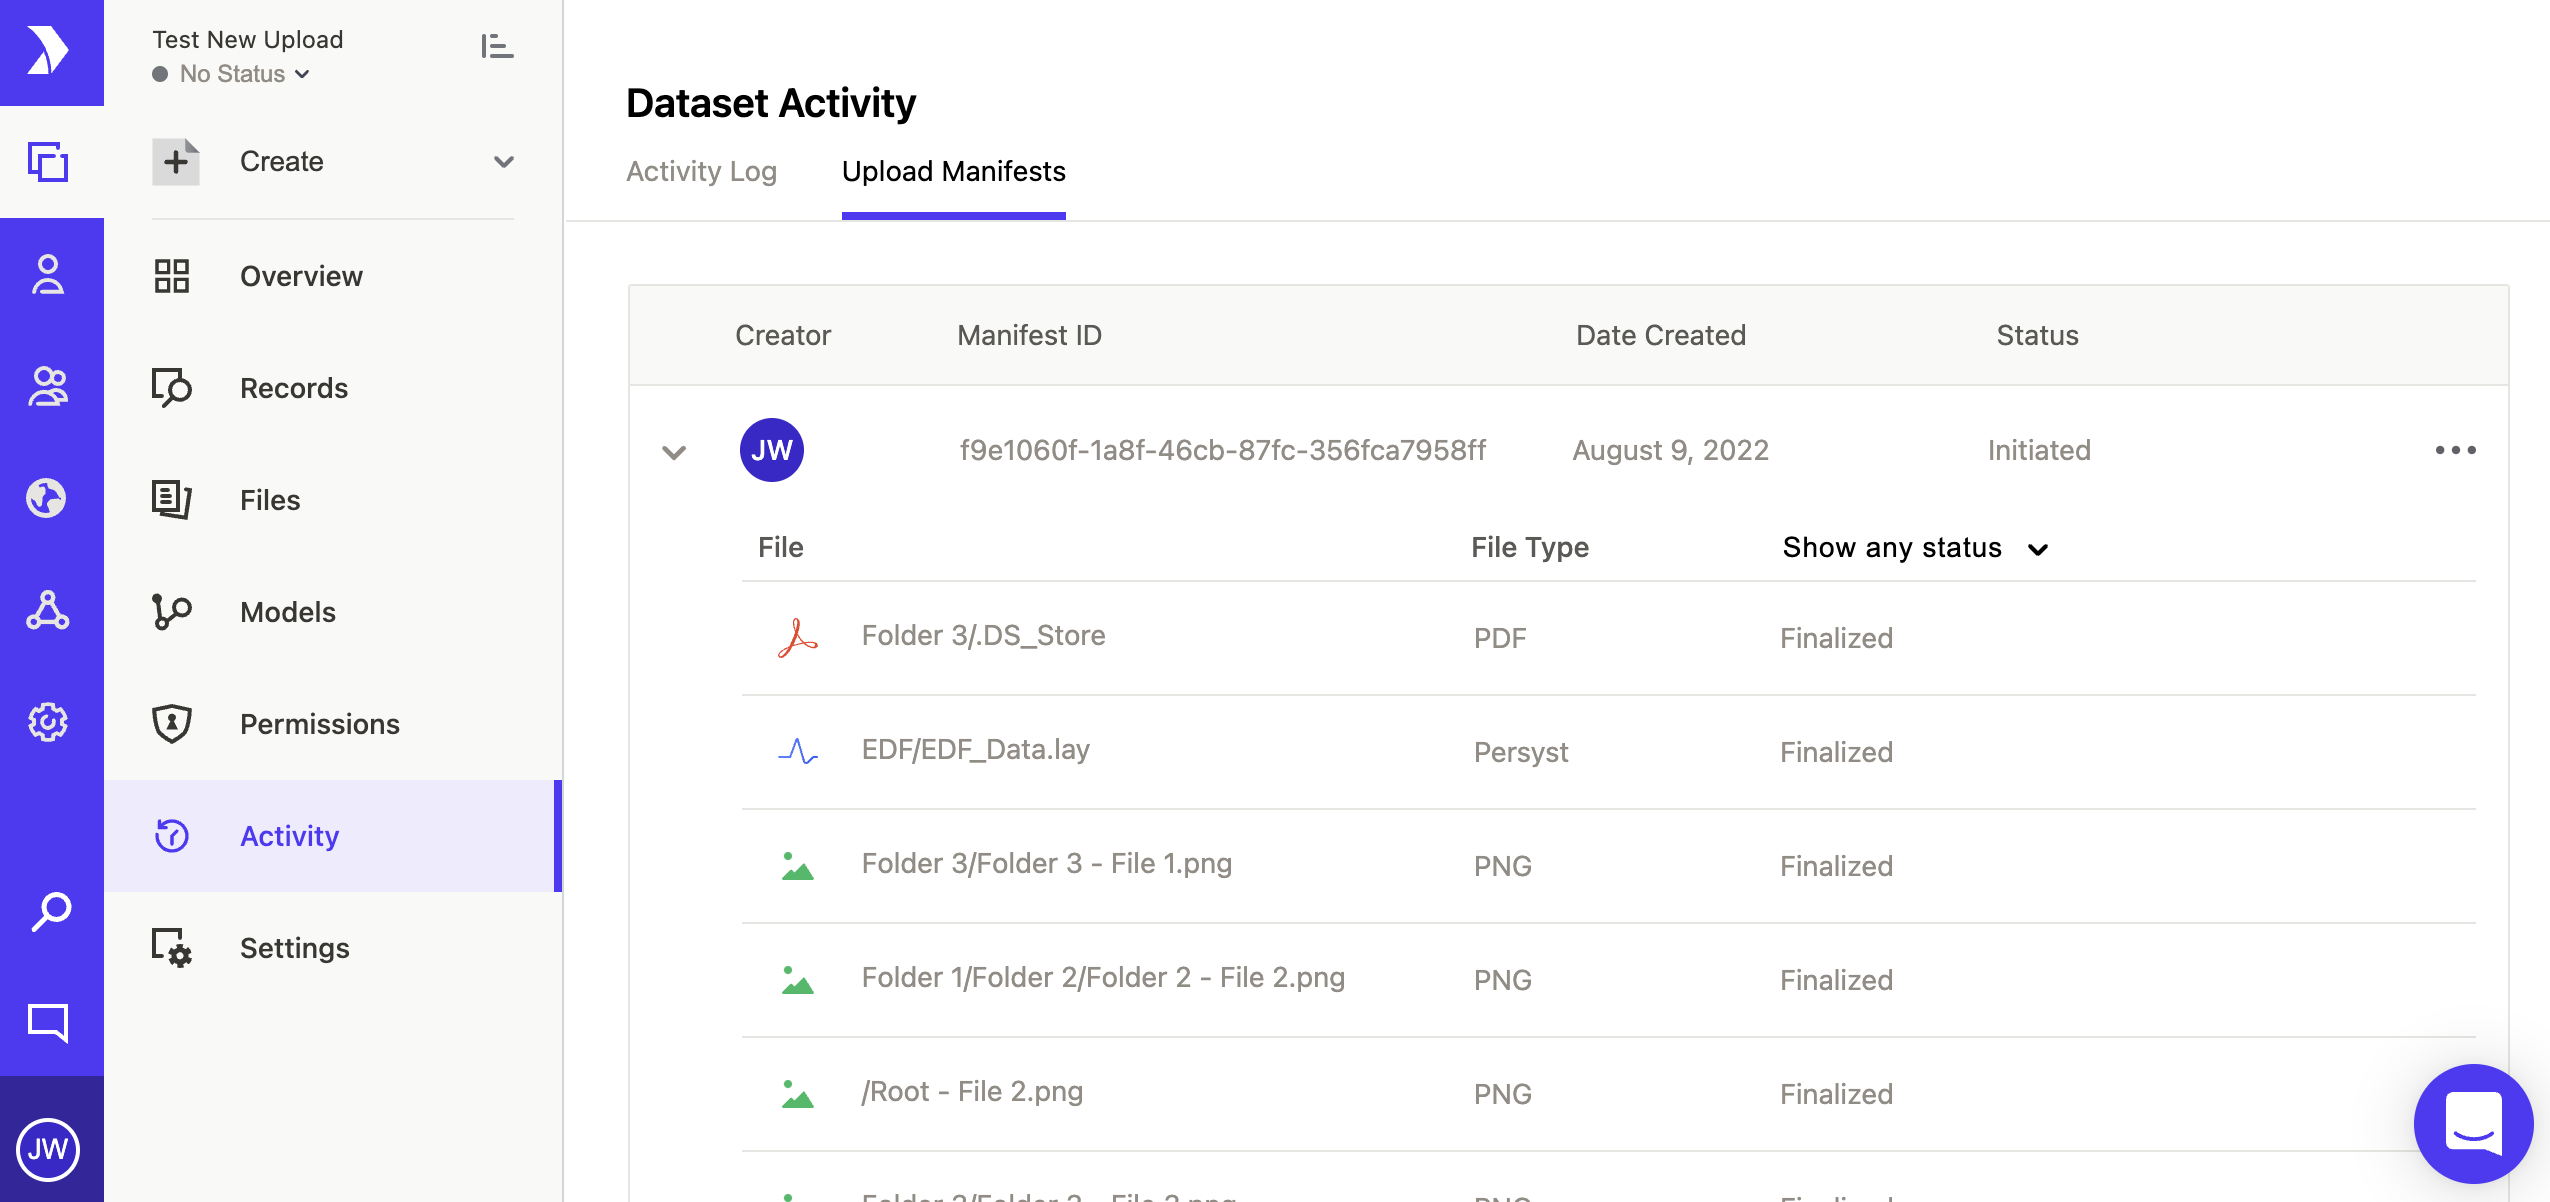Open the integrations triangle-nodes icon

[48, 610]
